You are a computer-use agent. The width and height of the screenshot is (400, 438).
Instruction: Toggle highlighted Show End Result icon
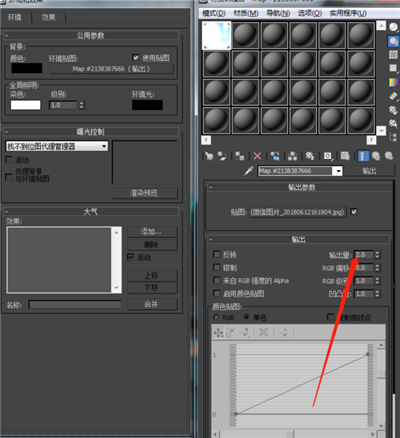pos(363,156)
